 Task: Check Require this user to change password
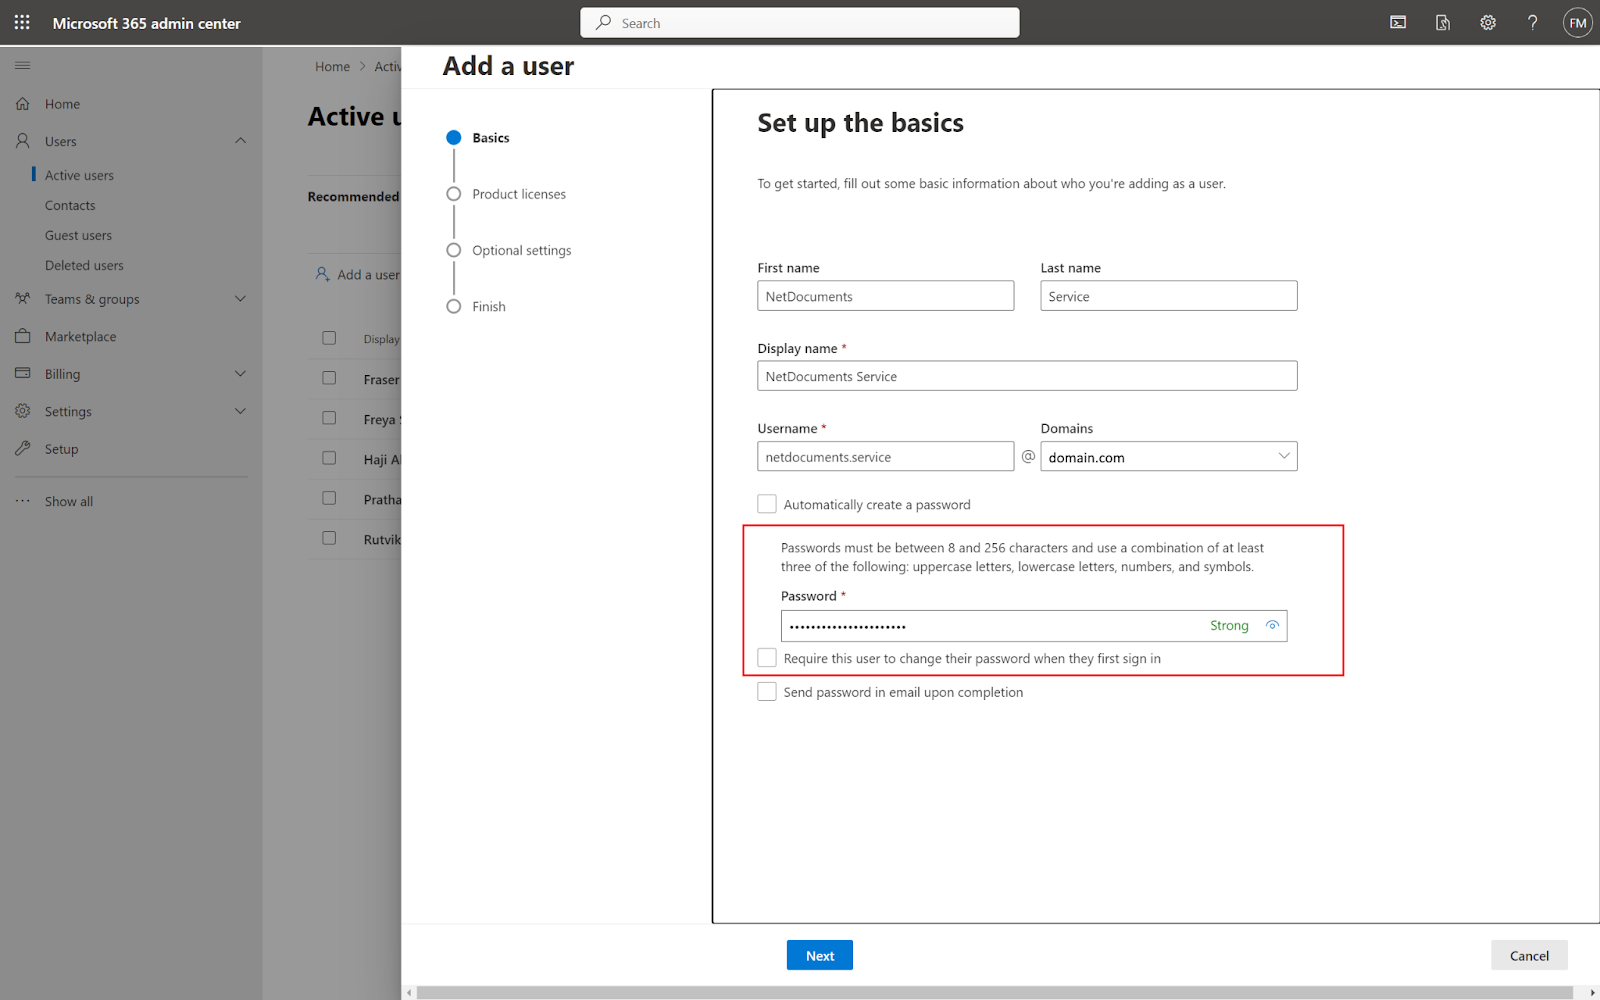pos(767,658)
